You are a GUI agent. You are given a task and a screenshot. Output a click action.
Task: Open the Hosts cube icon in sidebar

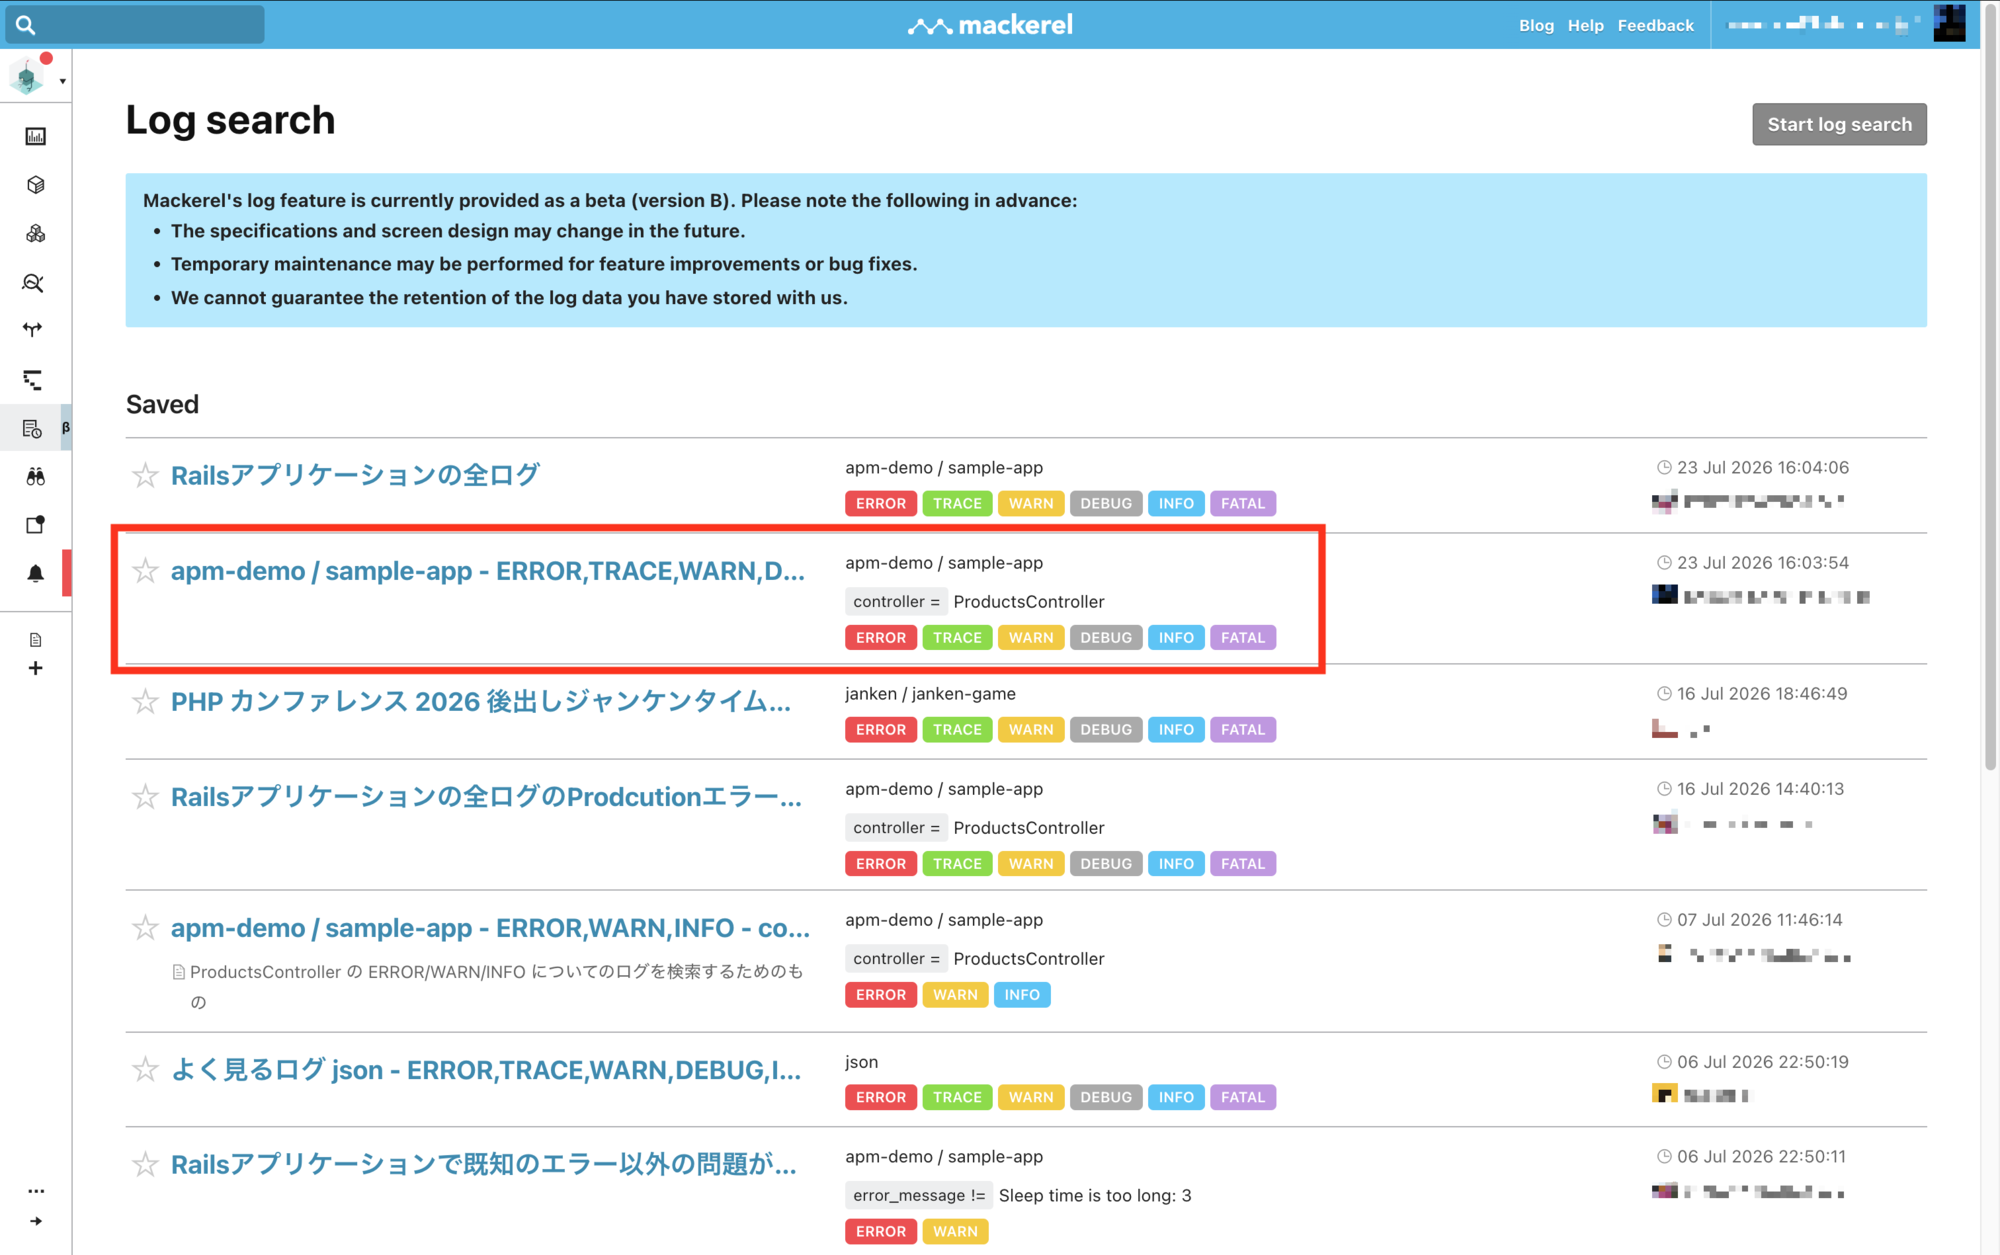point(35,185)
